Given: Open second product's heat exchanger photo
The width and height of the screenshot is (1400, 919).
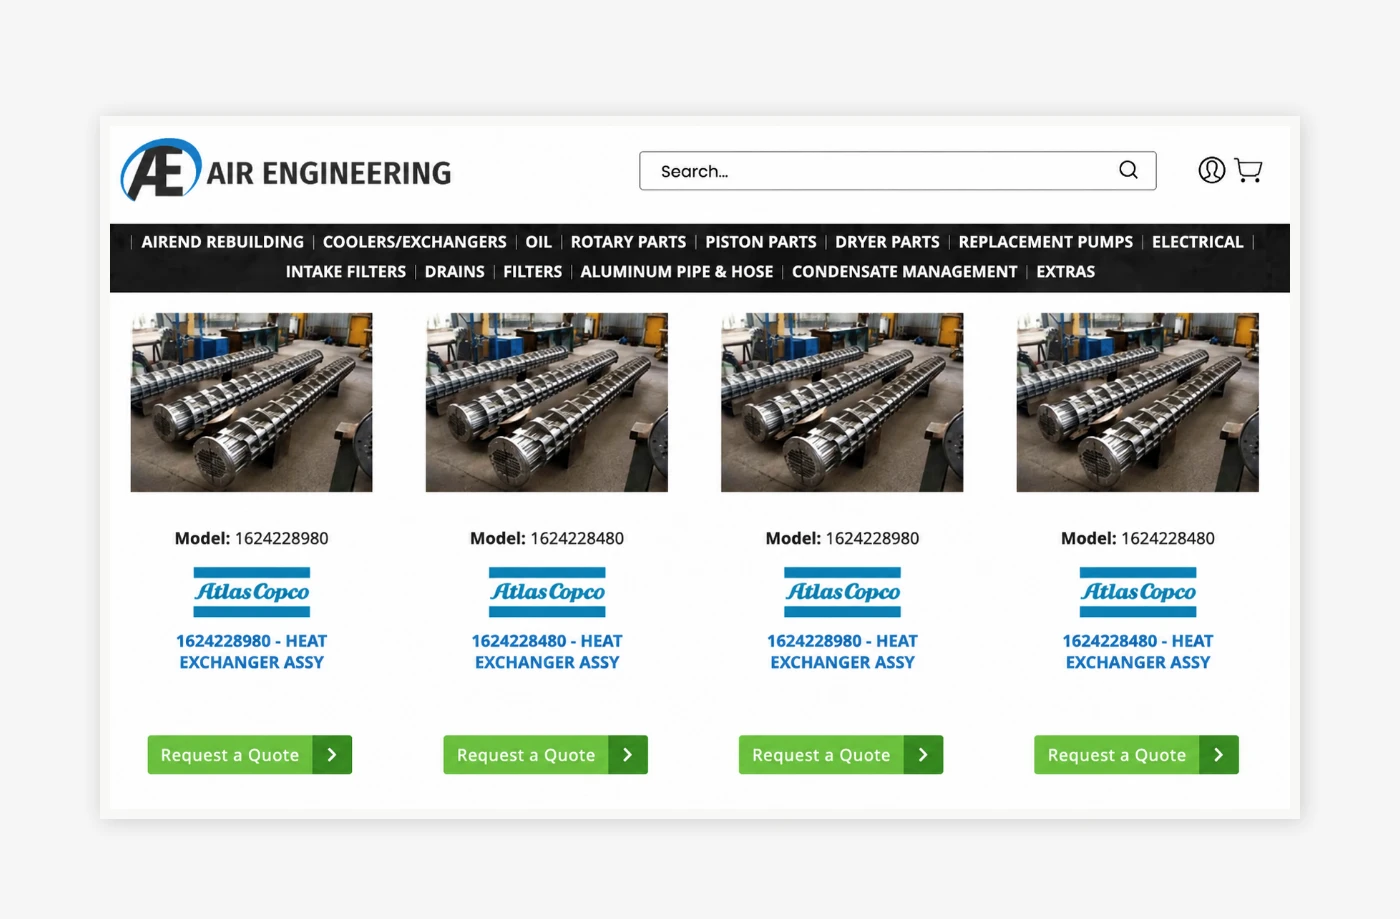Looking at the screenshot, I should 547,402.
